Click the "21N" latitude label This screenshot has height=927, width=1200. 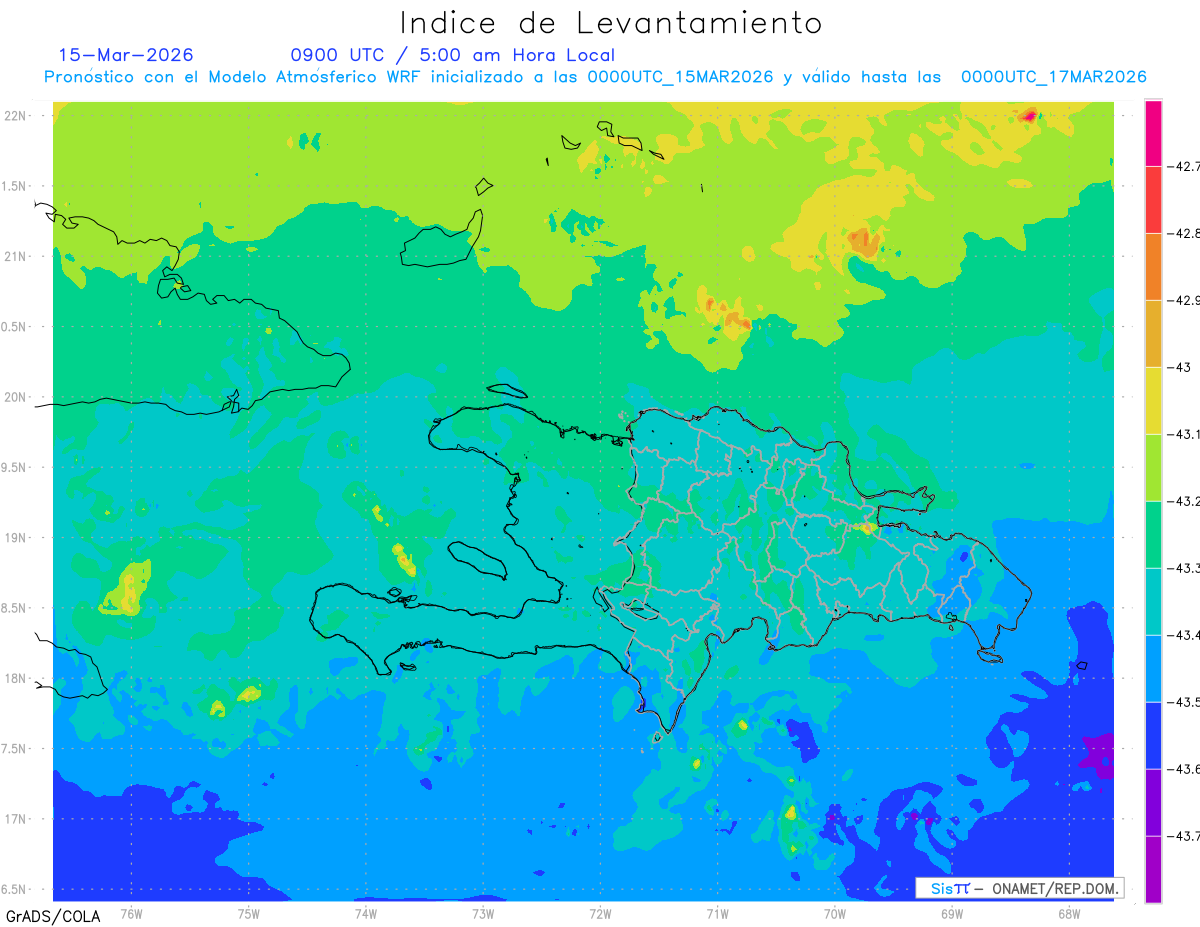click(x=17, y=256)
